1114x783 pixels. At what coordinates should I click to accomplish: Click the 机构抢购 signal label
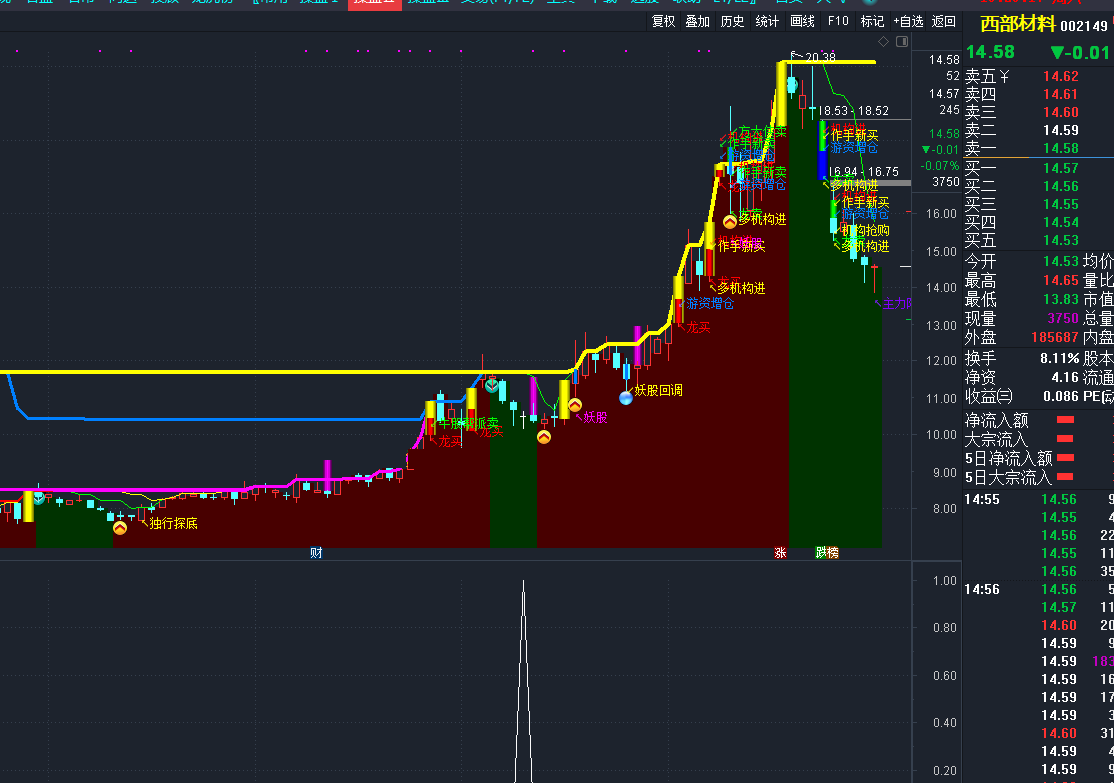point(865,230)
